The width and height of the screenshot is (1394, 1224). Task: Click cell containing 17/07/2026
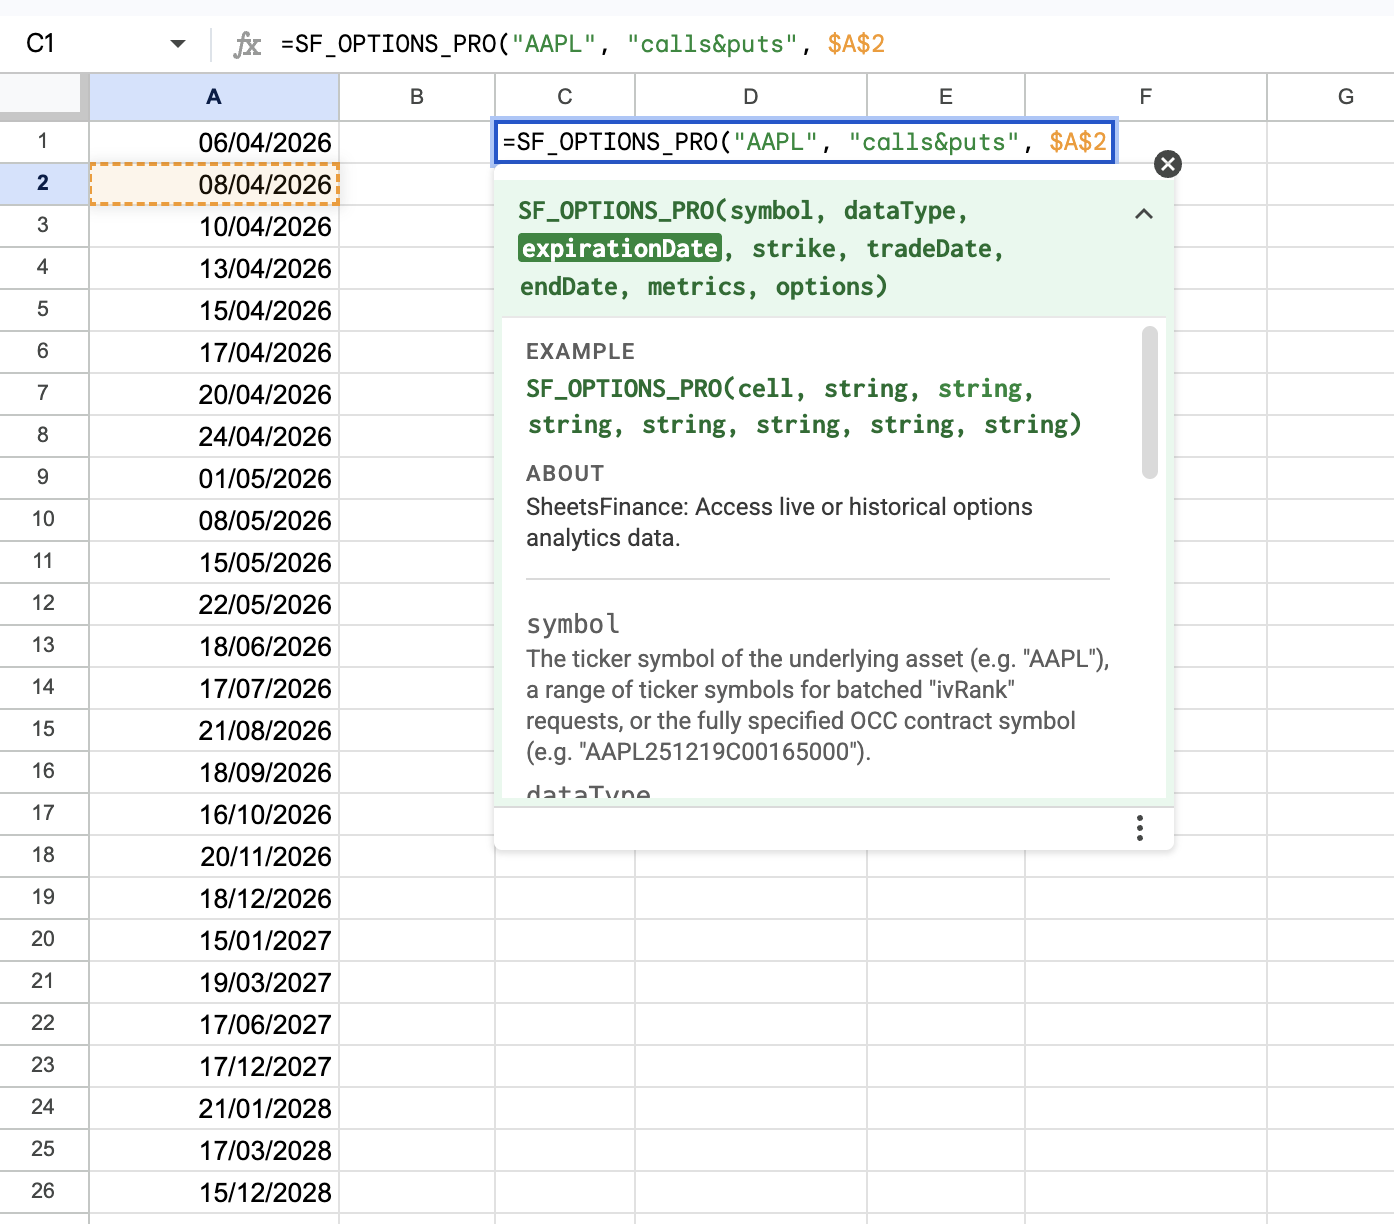coord(214,688)
